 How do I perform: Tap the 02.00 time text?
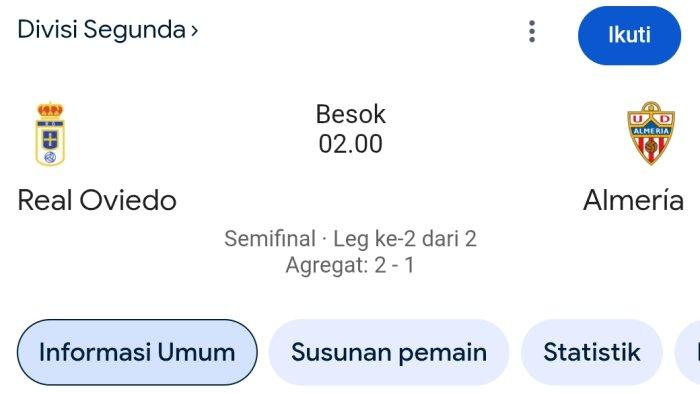tap(350, 144)
